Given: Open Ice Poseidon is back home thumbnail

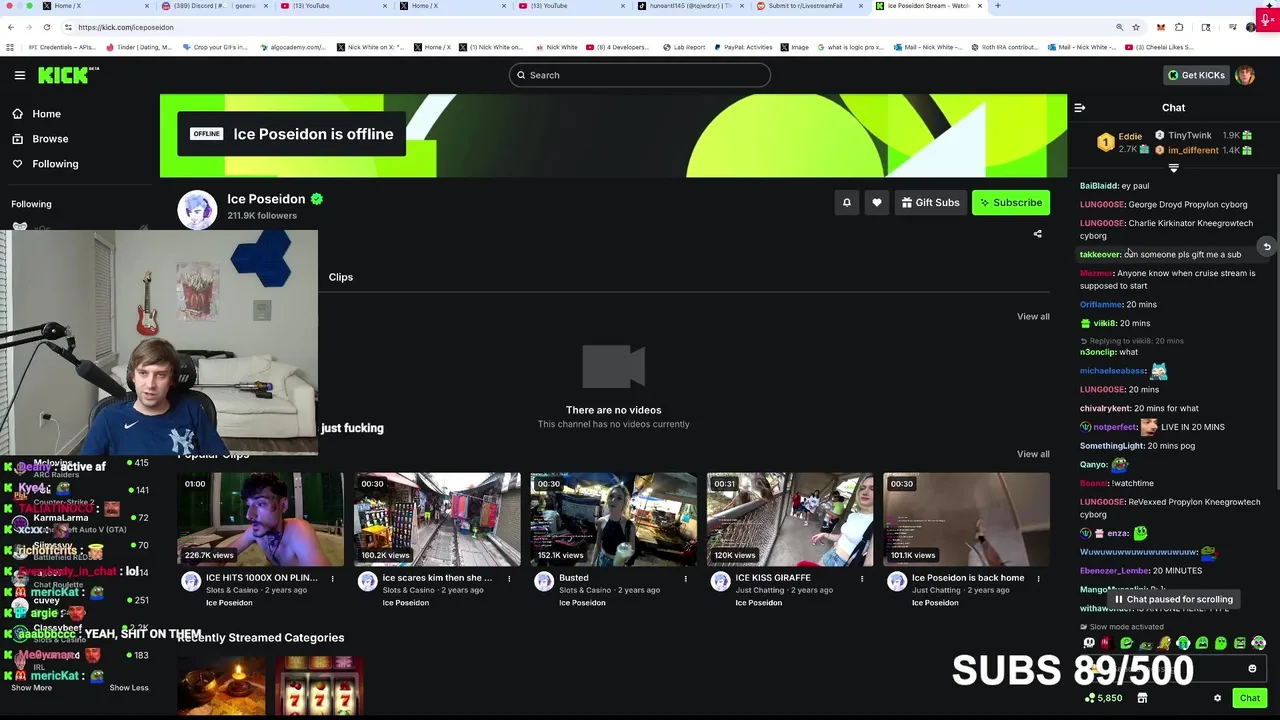Looking at the screenshot, I should (967, 519).
